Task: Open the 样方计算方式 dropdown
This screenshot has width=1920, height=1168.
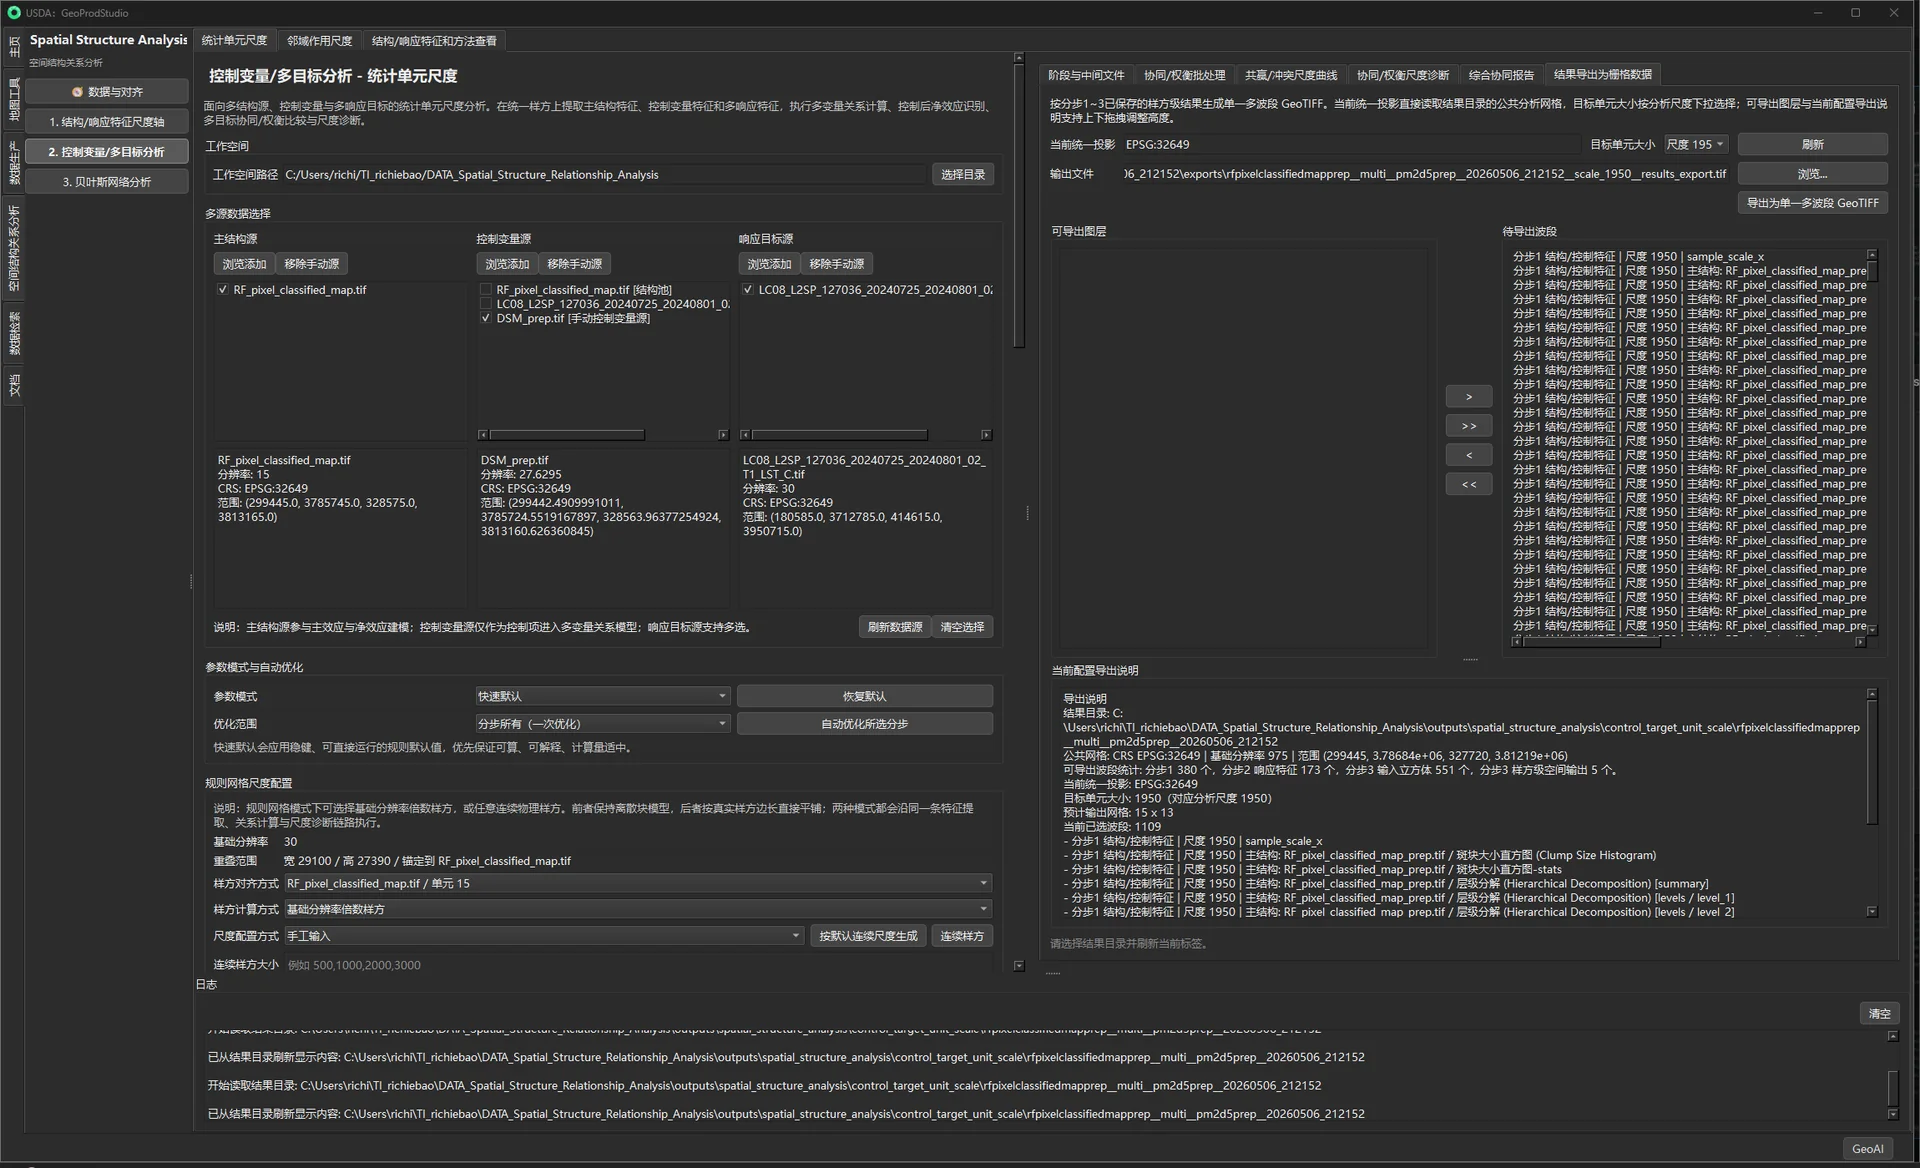Action: [x=637, y=909]
